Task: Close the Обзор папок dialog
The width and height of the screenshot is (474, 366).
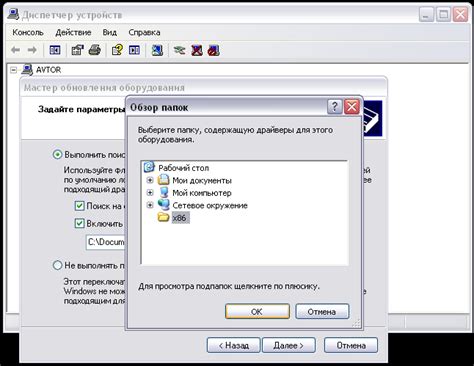Action: [352, 107]
